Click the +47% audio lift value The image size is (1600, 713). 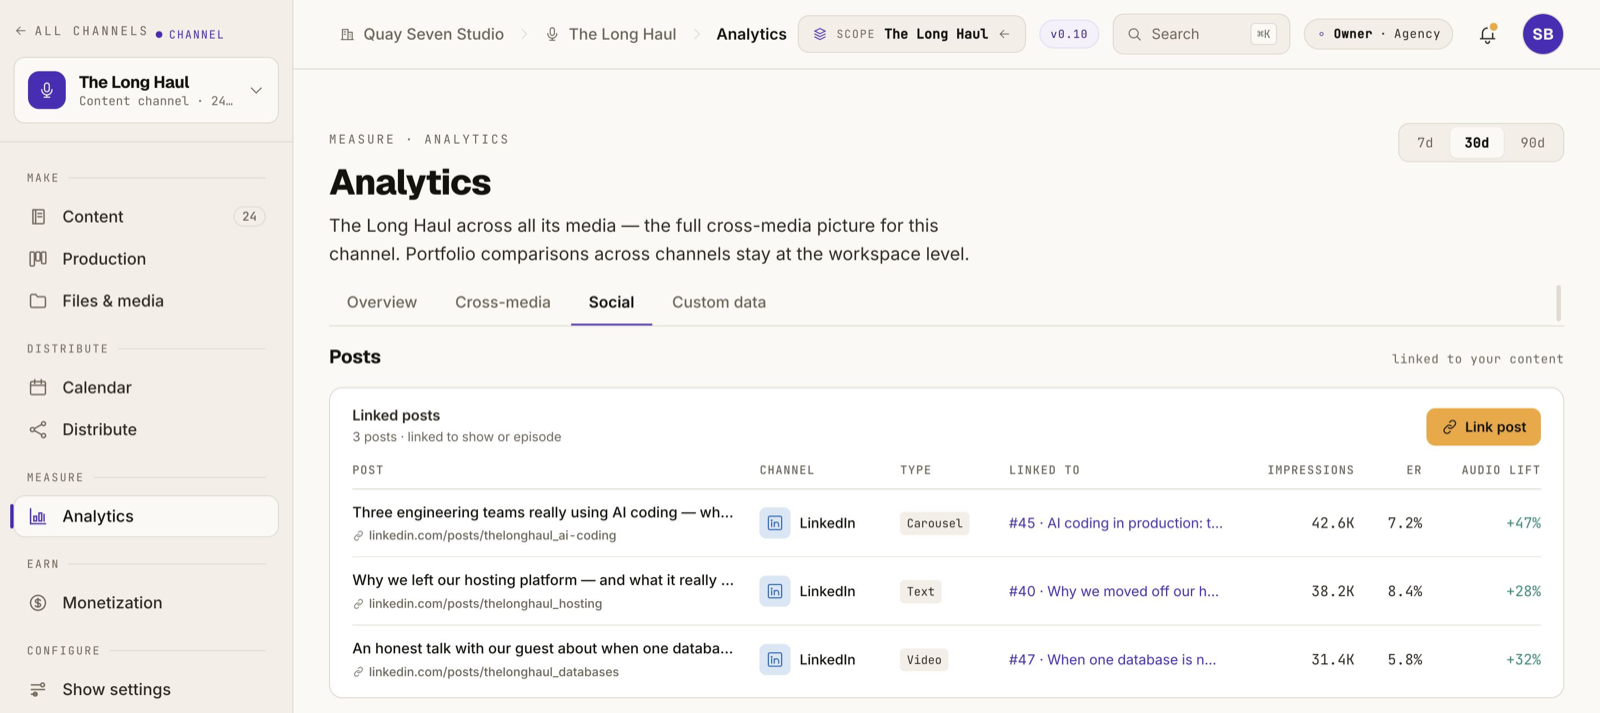pos(1523,523)
